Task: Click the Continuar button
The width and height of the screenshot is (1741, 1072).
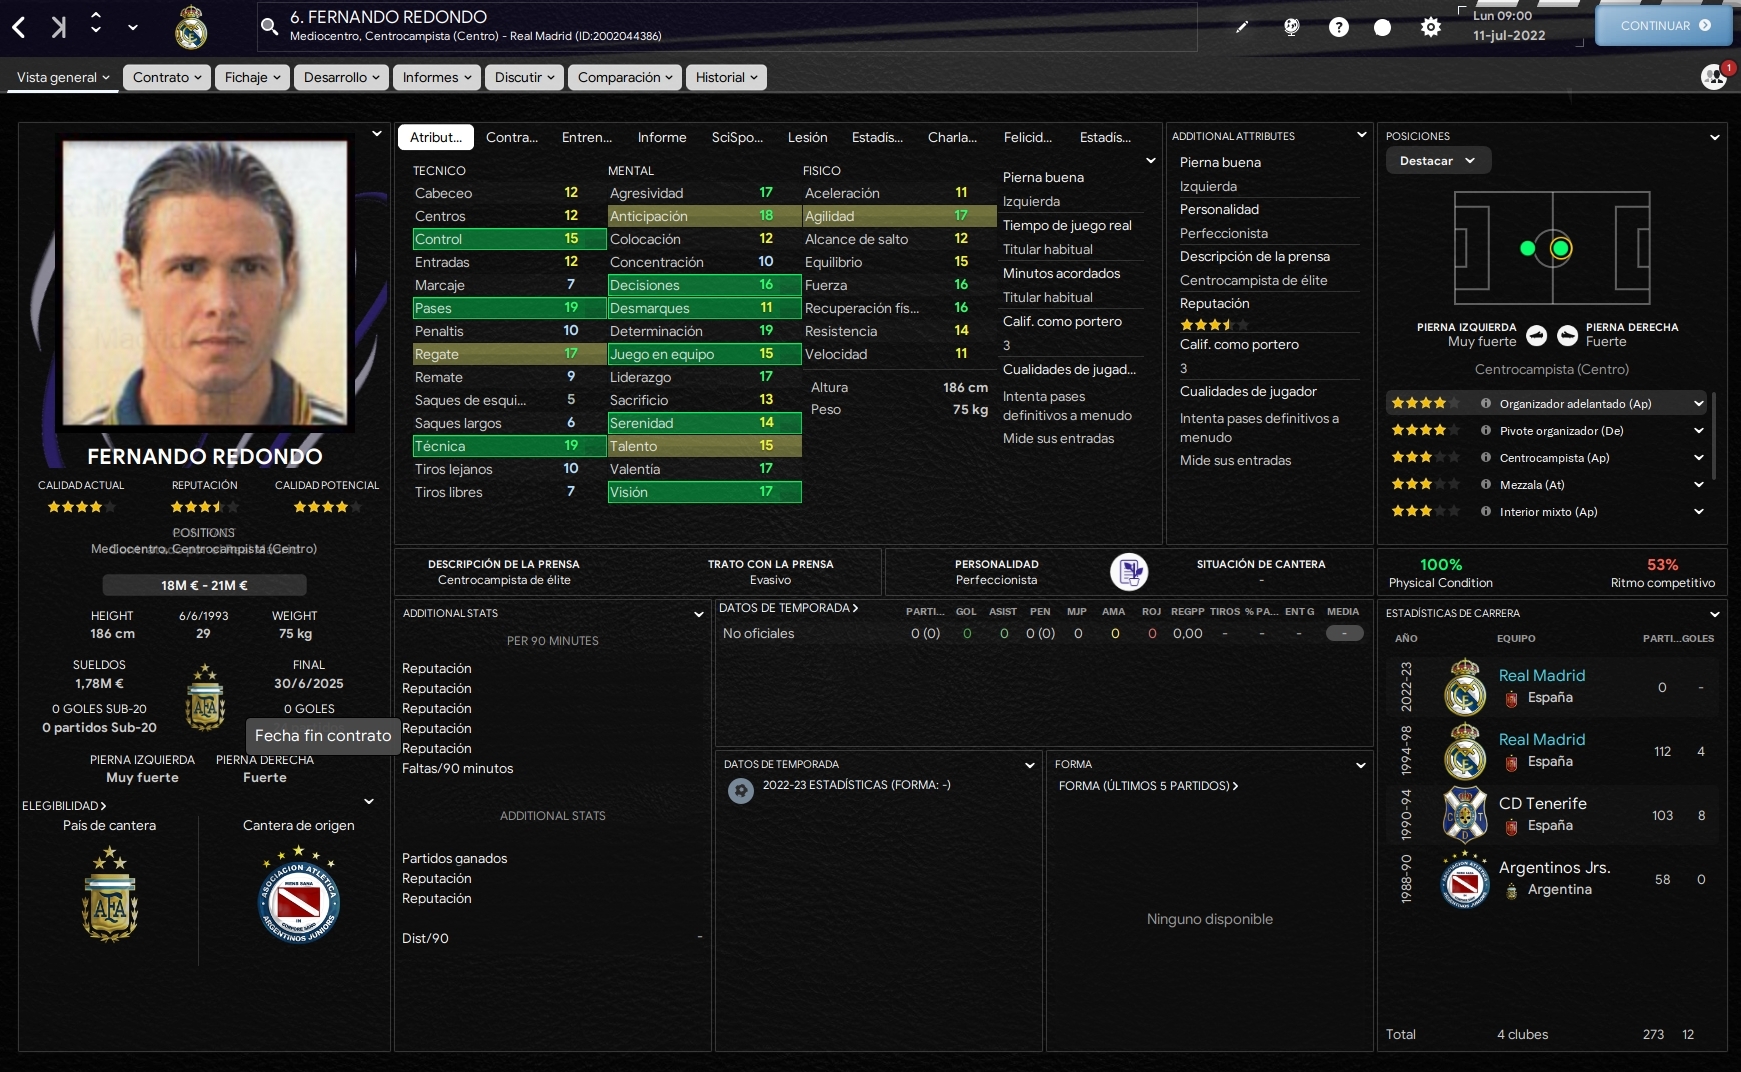Action: point(1664,26)
